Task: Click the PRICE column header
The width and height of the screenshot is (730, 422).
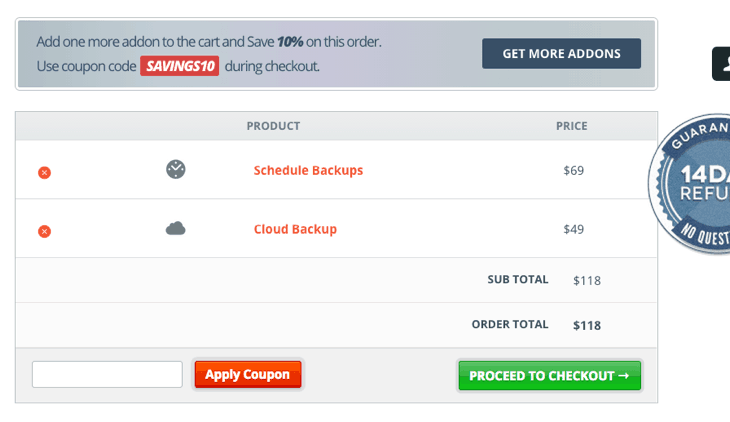Action: click(x=572, y=126)
